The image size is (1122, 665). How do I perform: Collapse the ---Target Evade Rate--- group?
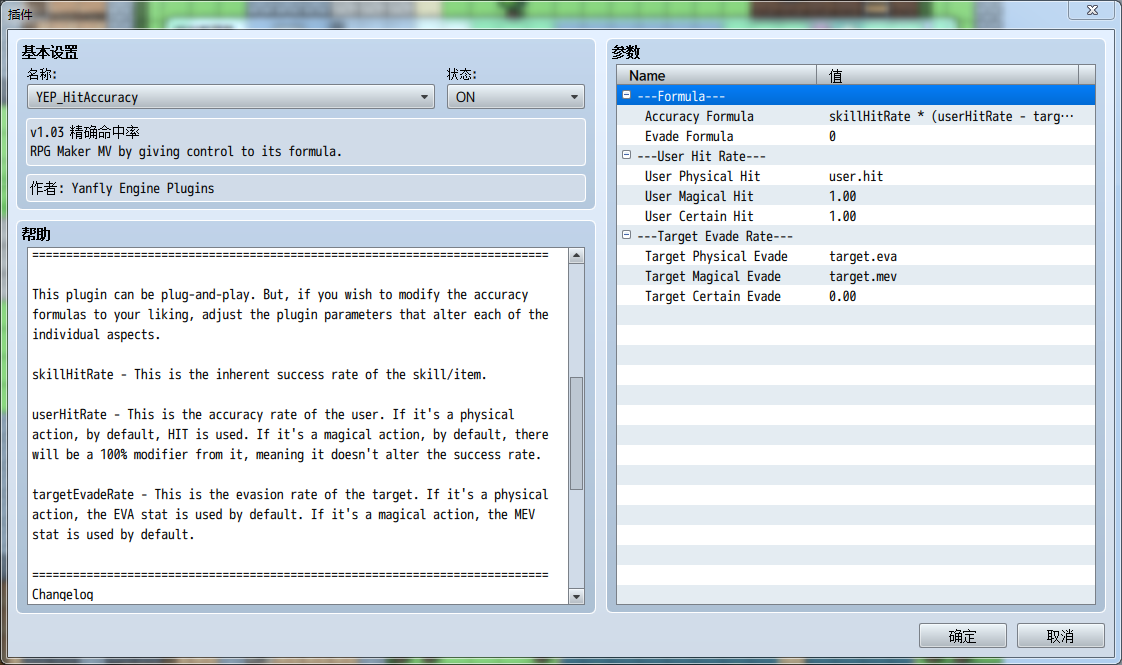pos(626,236)
